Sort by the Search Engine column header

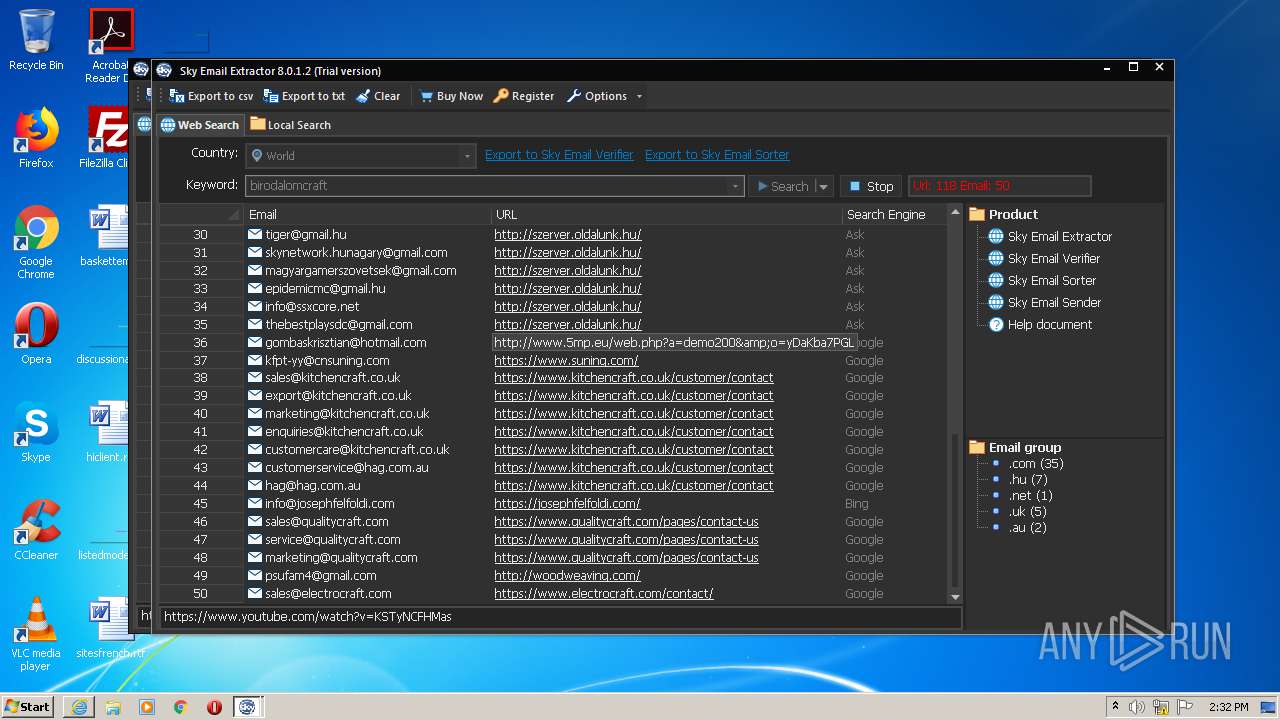coord(886,215)
